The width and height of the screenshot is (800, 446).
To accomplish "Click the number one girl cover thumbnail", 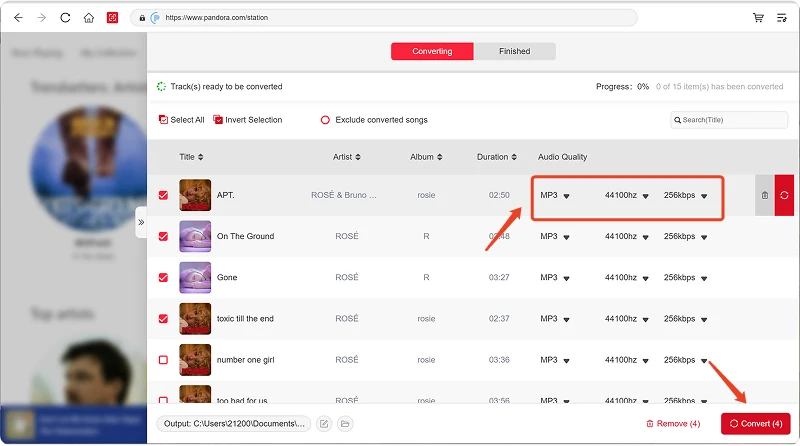I will pyautogui.click(x=195, y=360).
